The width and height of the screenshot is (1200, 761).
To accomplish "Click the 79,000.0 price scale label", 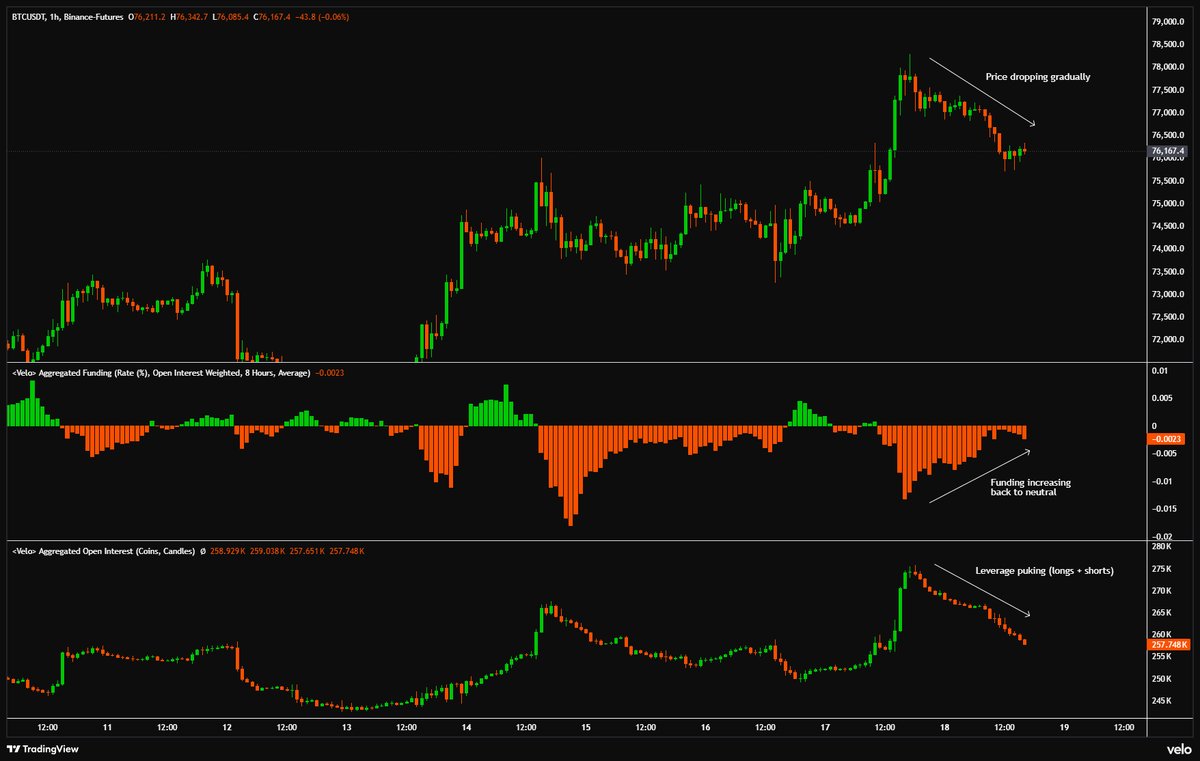I will coord(1168,21).
